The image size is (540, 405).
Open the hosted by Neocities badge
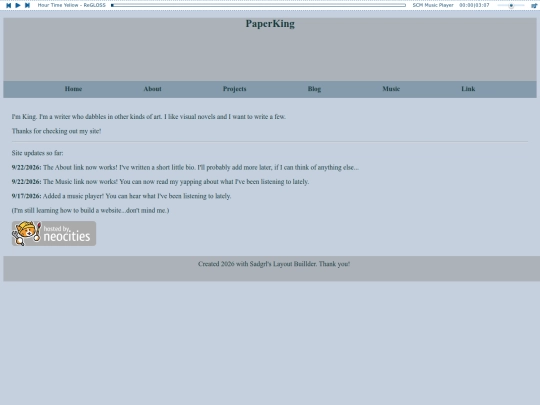tap(54, 233)
